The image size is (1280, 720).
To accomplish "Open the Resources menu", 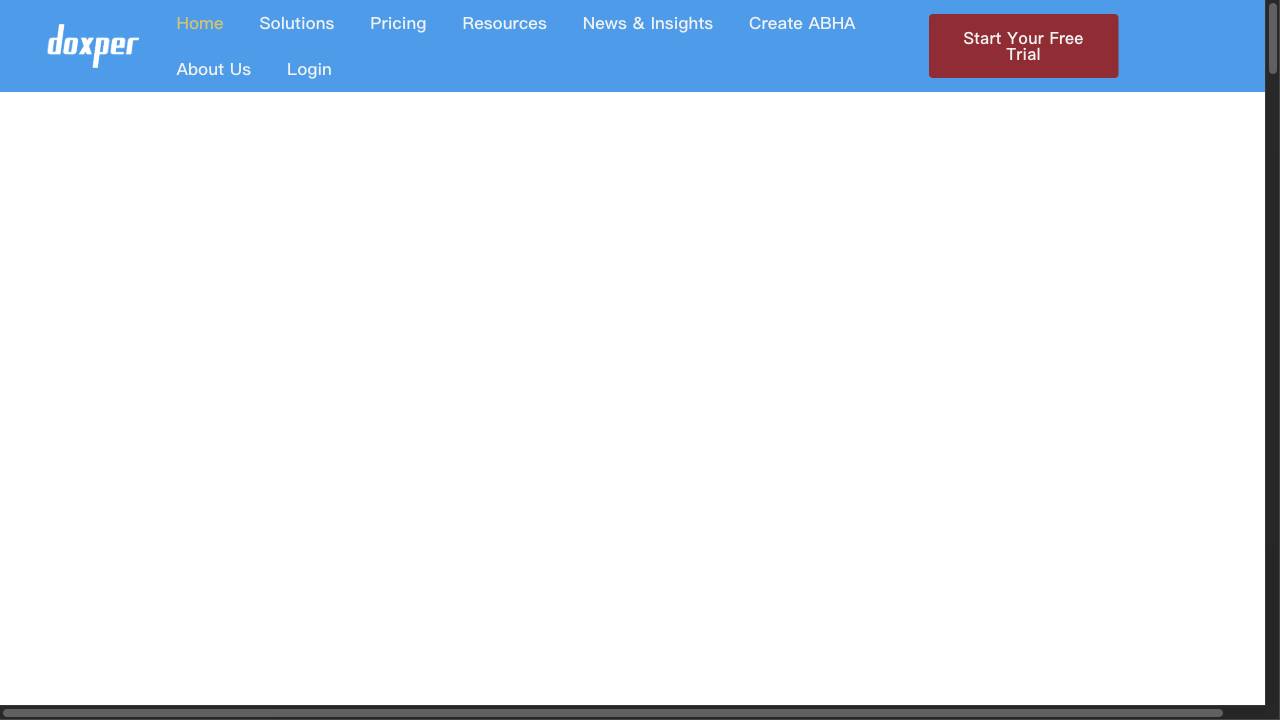I will [x=504, y=23].
